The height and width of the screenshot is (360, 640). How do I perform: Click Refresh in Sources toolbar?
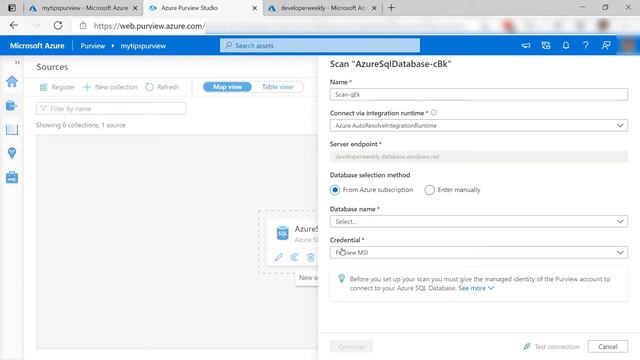(162, 87)
